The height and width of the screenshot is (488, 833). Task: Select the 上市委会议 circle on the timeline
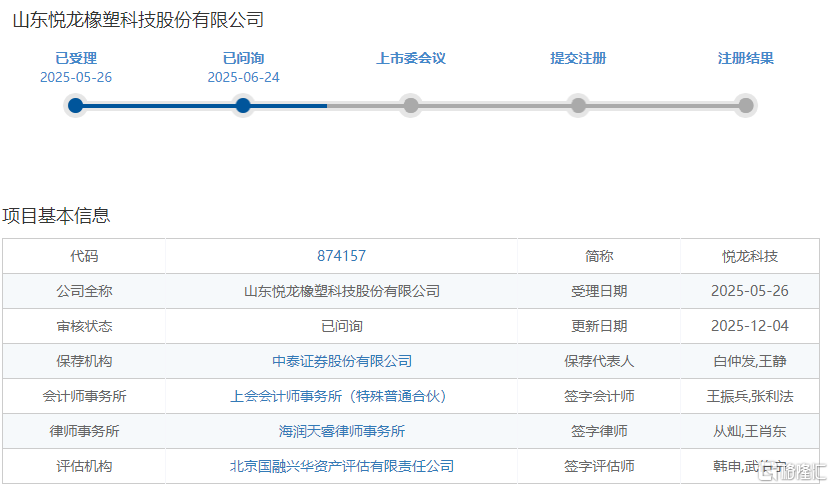pos(410,105)
